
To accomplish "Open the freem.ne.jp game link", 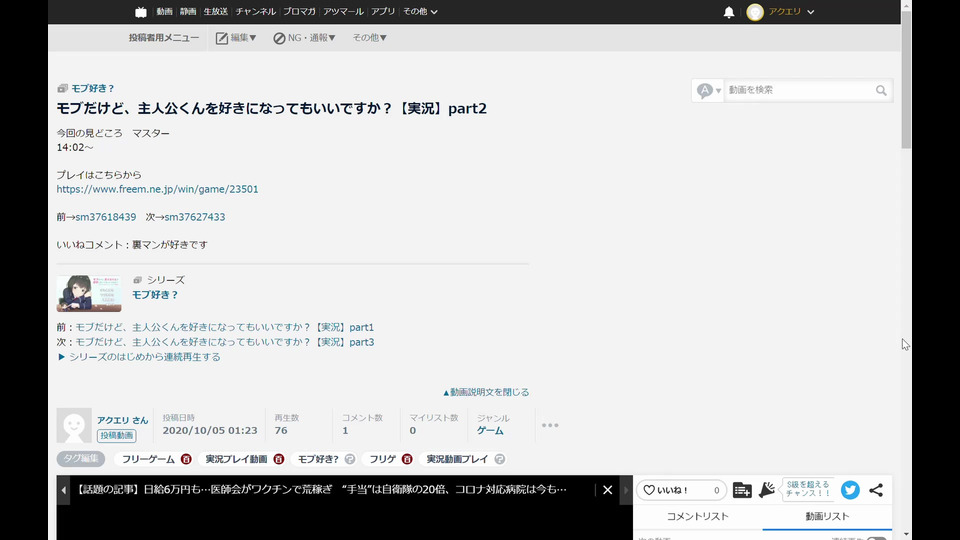I will pos(157,189).
